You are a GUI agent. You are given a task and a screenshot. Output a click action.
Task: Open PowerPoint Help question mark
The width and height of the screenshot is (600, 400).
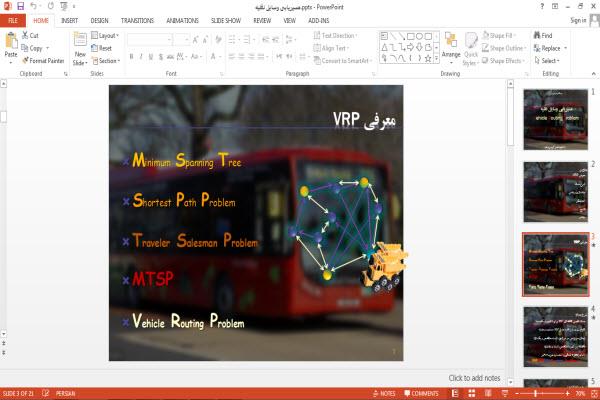pos(542,7)
